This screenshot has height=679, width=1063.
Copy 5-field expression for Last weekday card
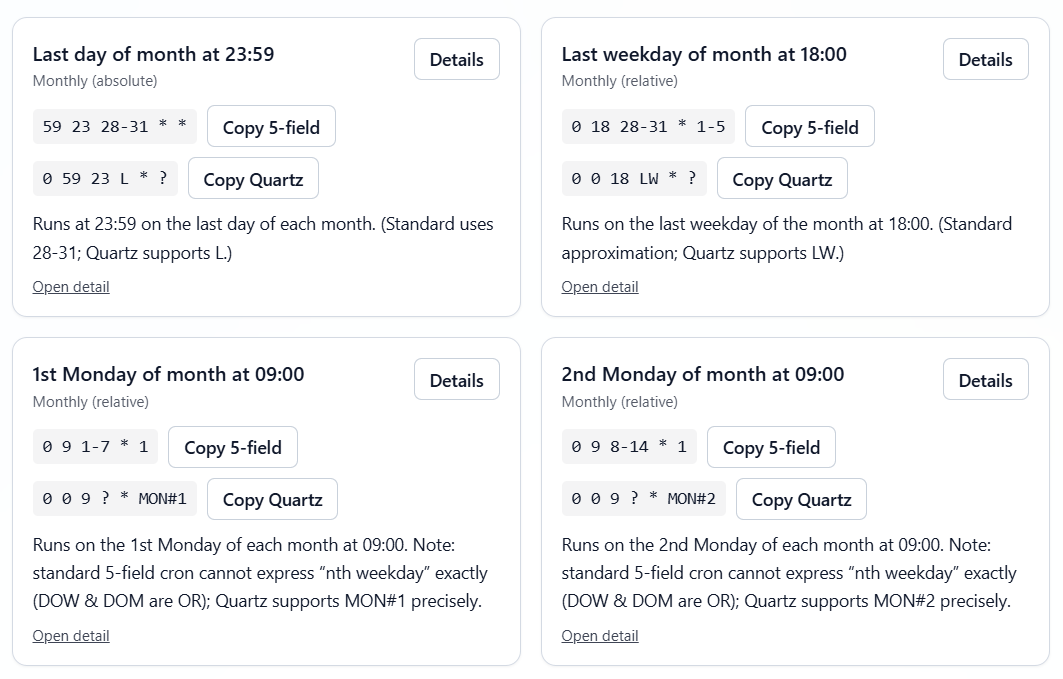[809, 127]
